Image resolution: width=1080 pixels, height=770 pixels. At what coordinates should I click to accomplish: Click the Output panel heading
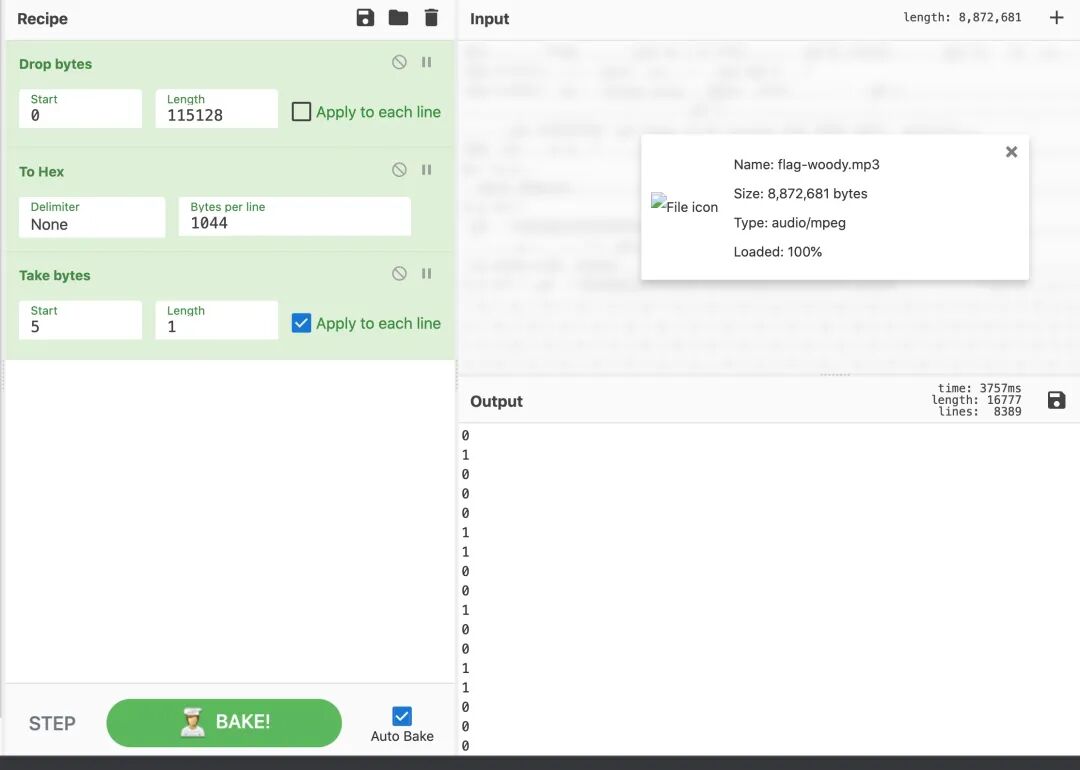click(496, 401)
